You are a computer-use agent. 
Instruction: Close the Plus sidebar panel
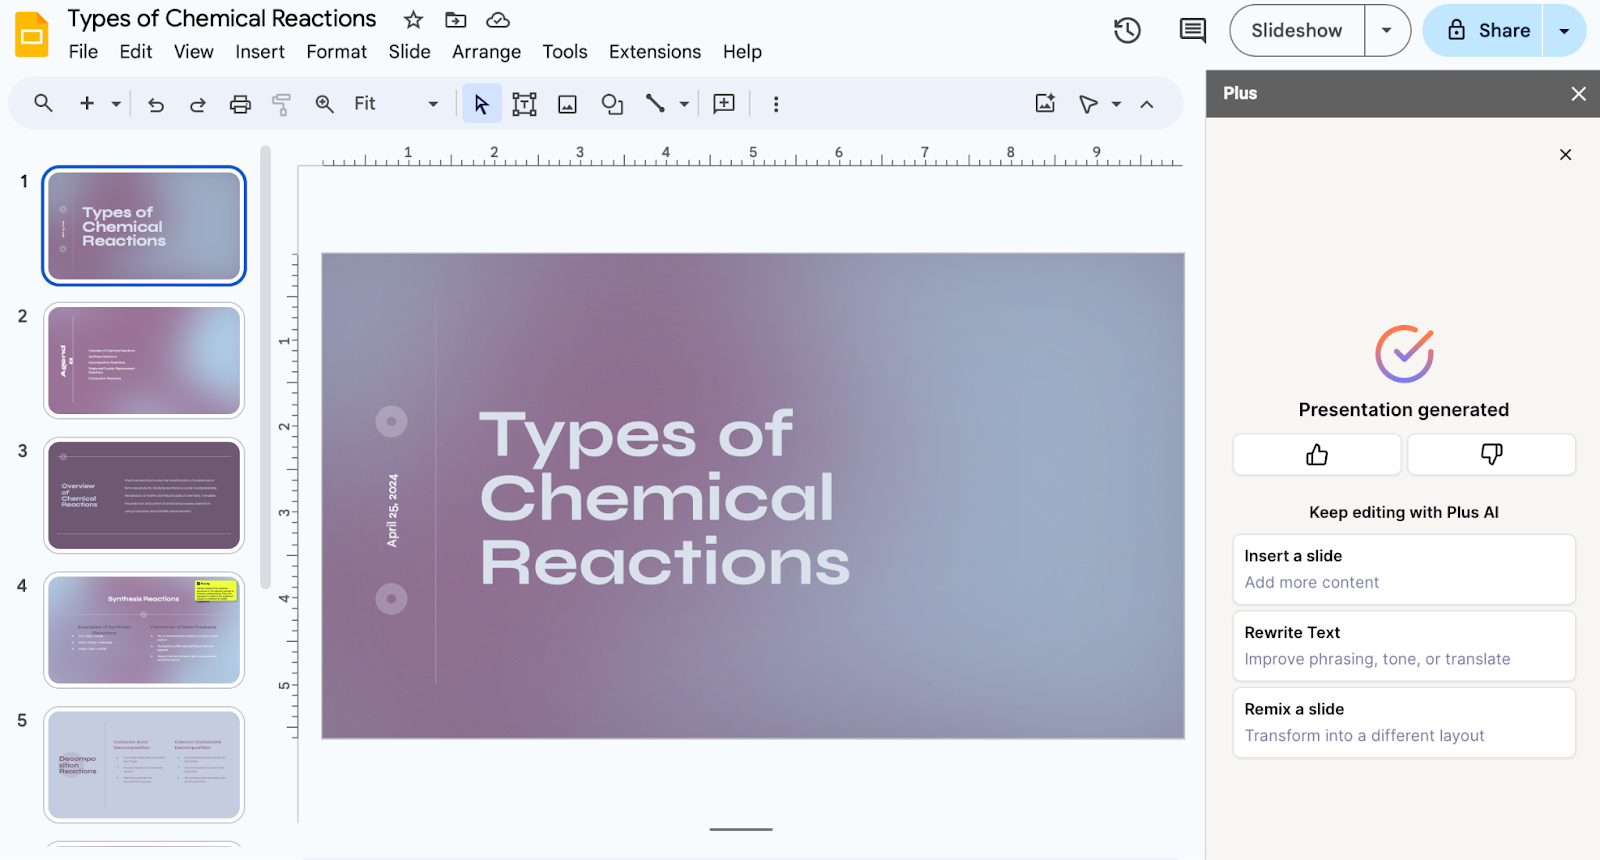point(1578,93)
